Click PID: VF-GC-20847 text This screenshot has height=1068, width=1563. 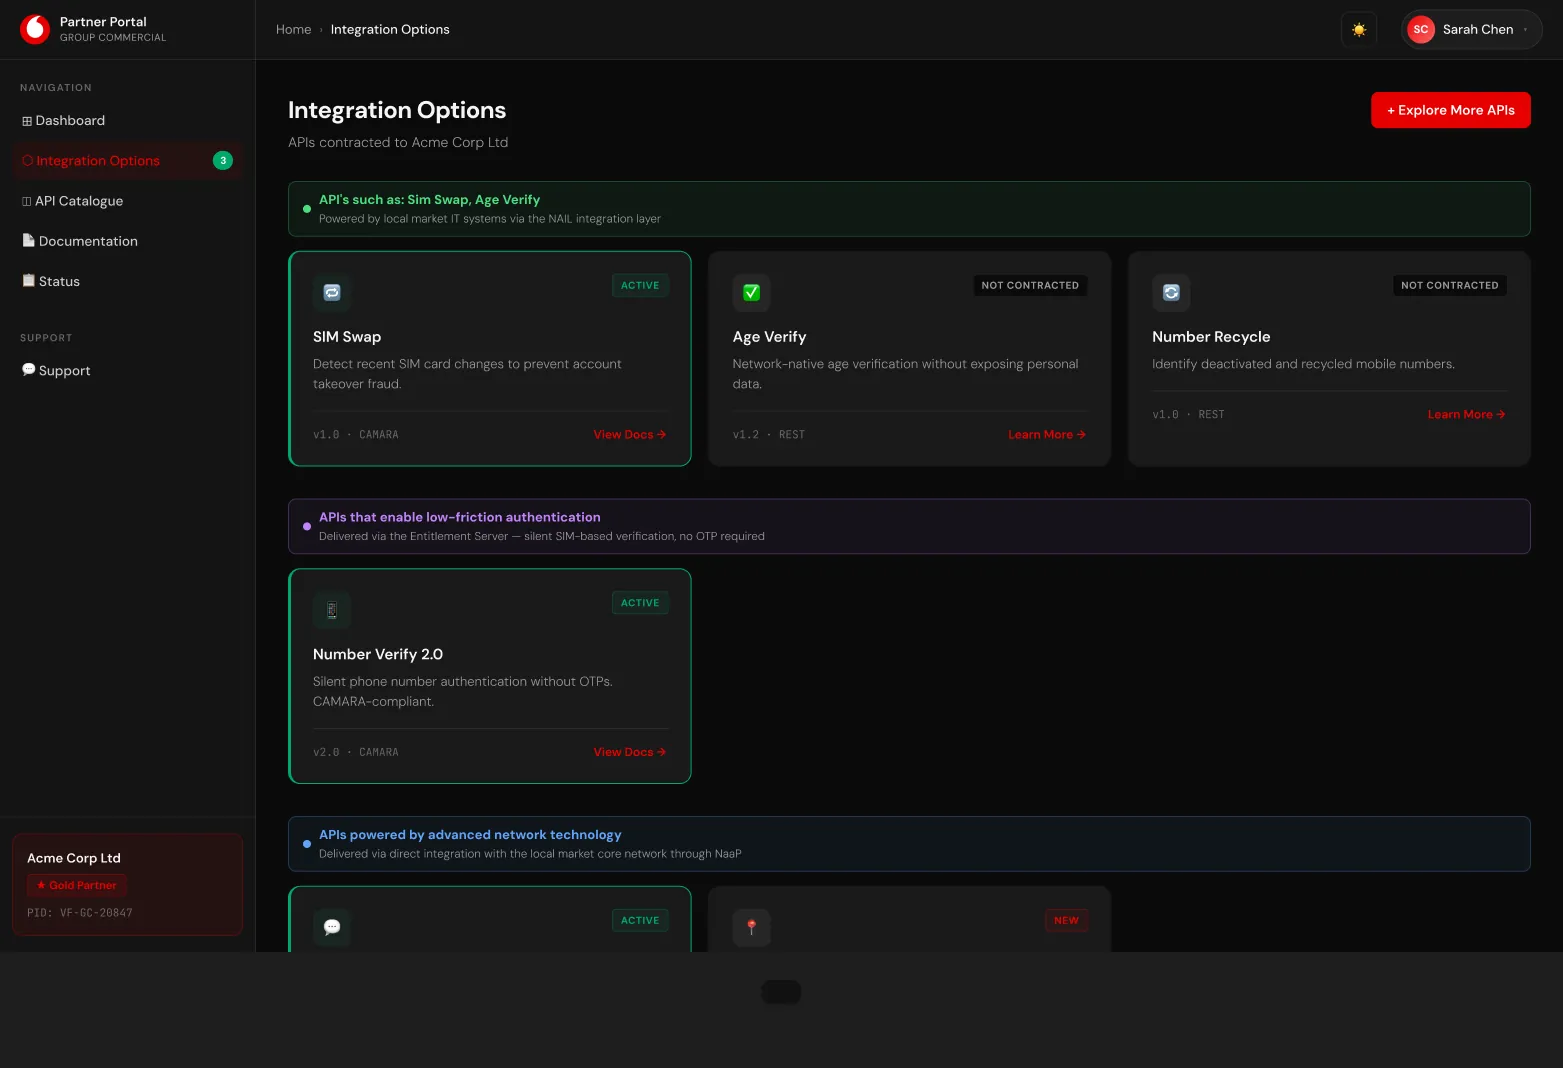[80, 913]
